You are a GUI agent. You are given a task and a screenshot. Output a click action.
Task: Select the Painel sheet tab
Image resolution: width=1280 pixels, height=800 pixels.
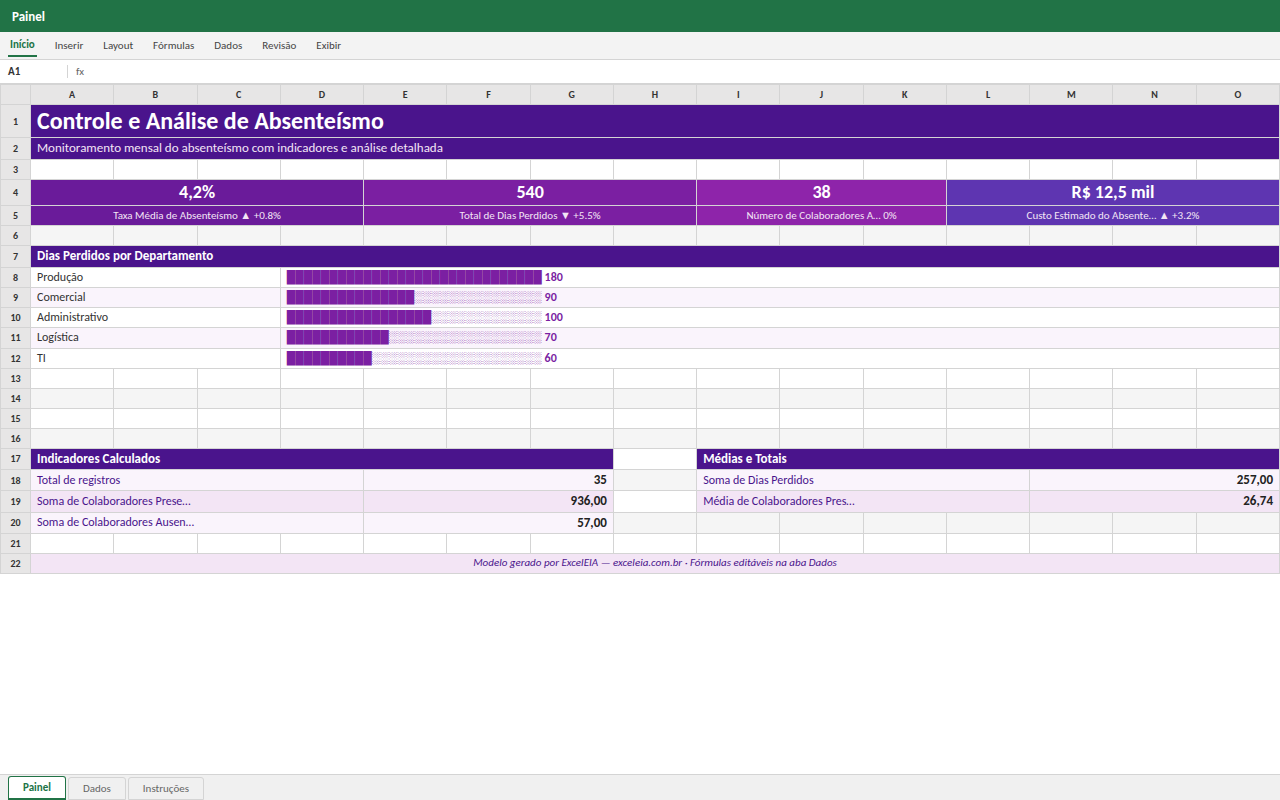point(37,788)
